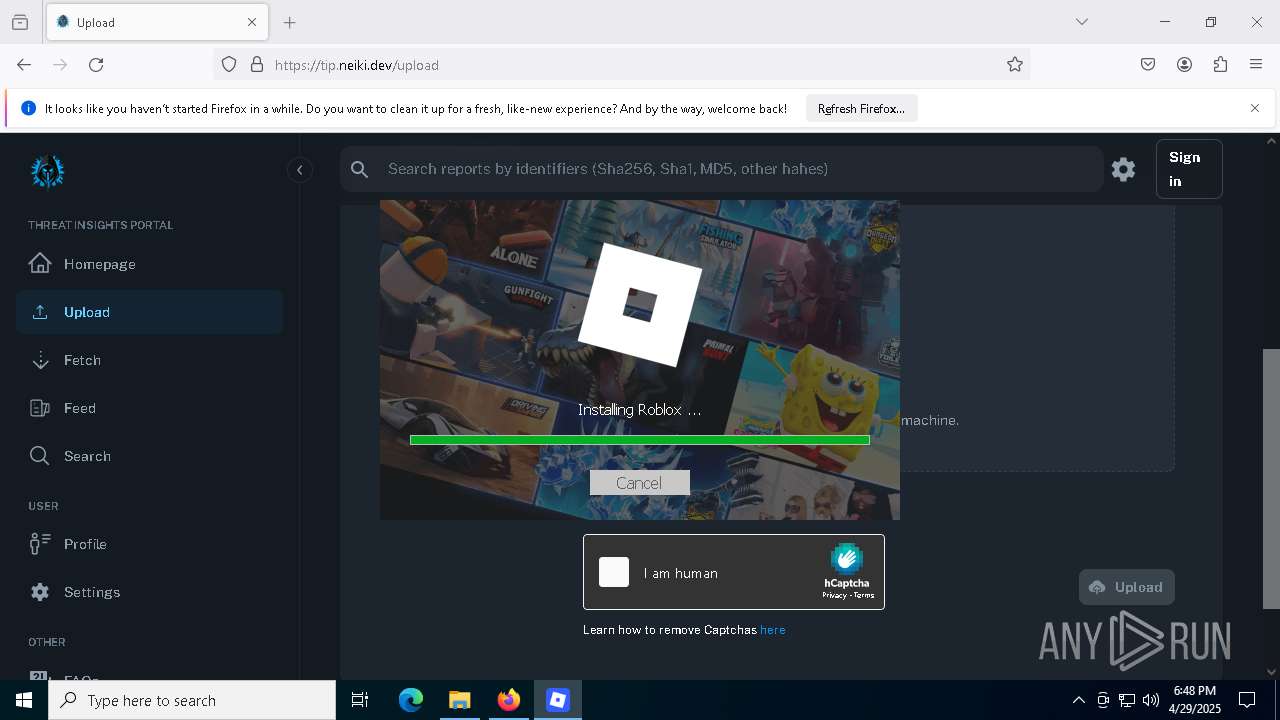Open the notification center icon
1280x720 pixels.
point(1247,700)
